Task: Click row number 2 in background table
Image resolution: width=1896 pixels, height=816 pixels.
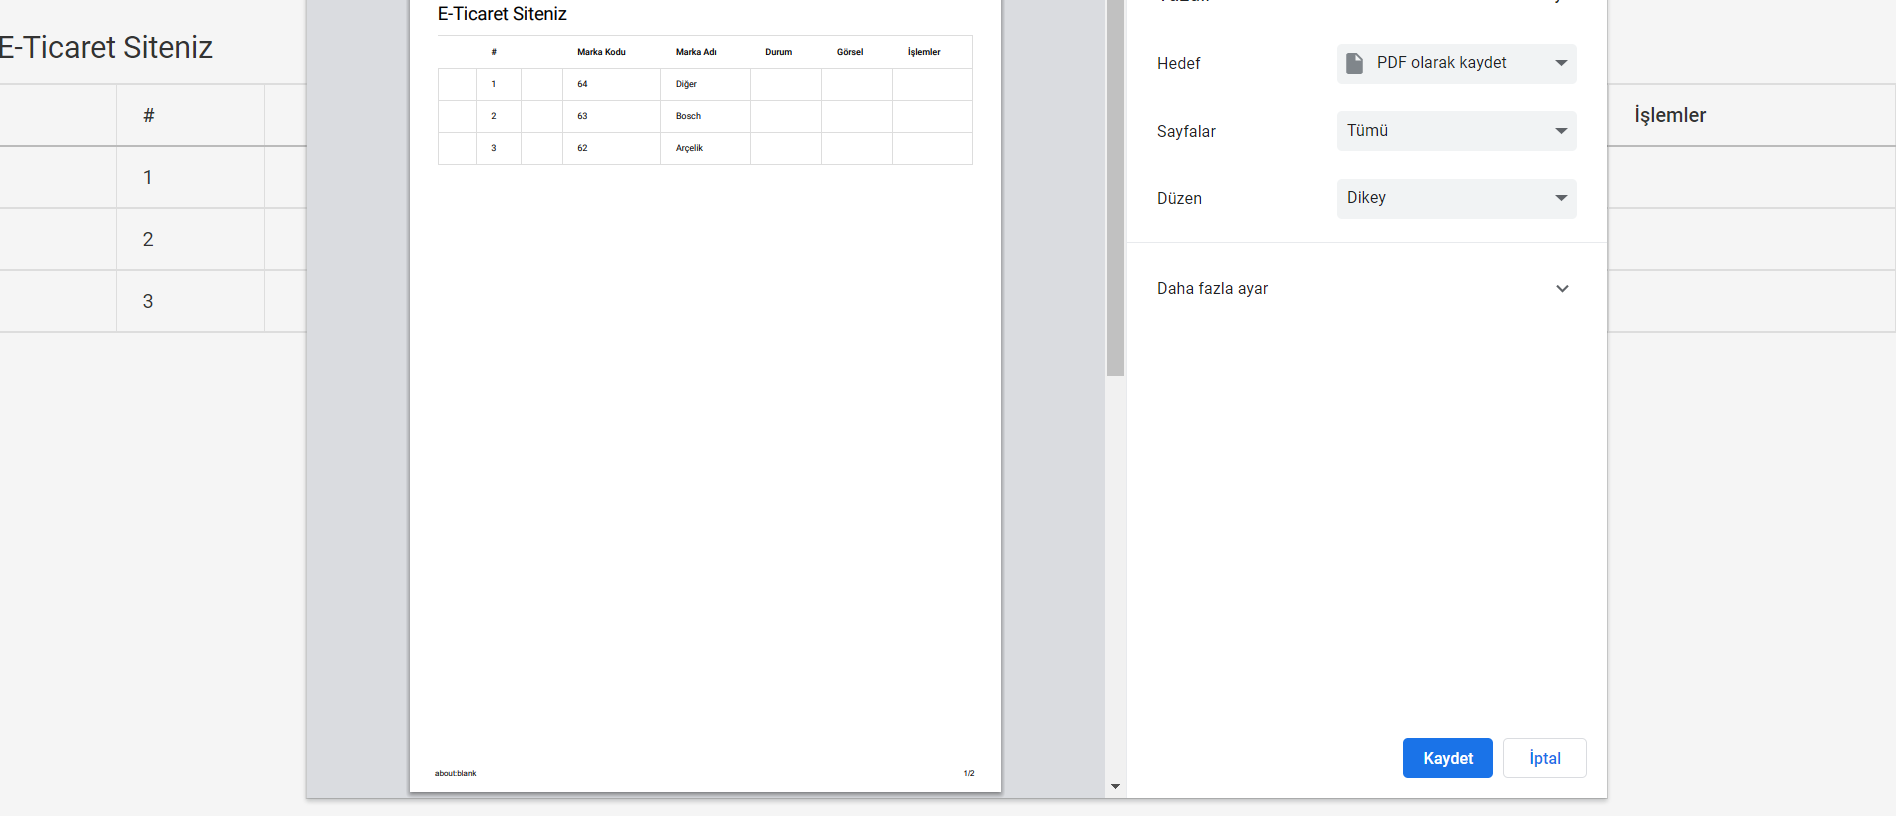Action: pos(148,239)
